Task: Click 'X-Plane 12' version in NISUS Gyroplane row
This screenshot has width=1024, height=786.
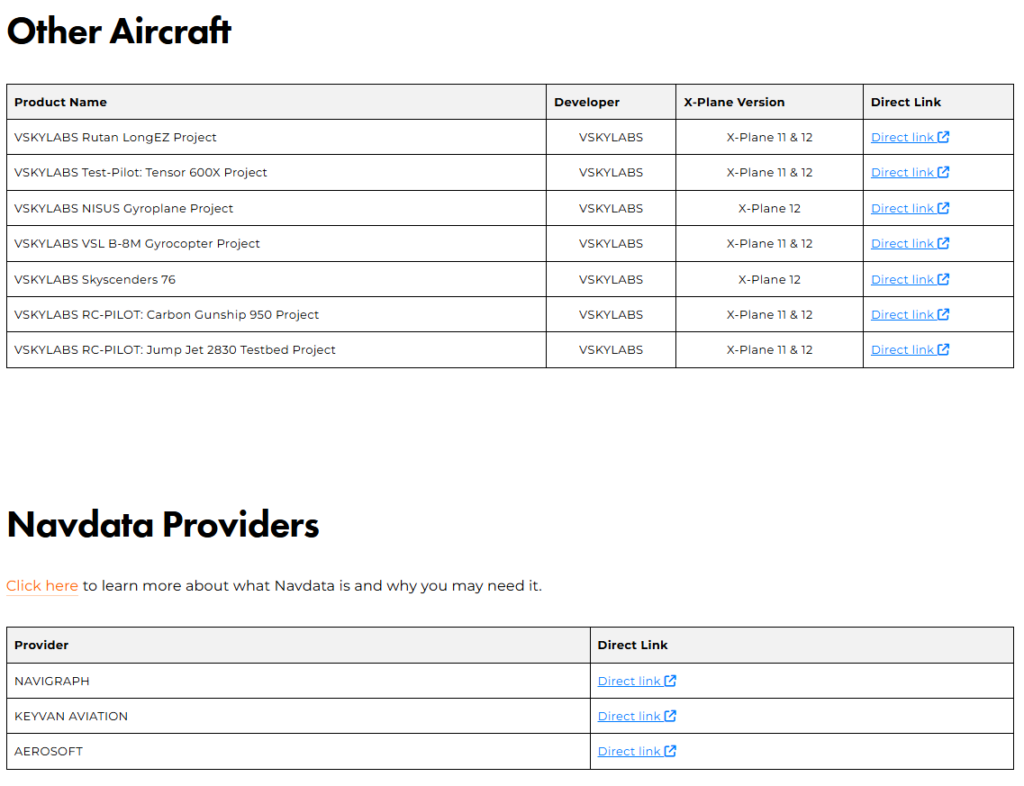Action: [769, 208]
